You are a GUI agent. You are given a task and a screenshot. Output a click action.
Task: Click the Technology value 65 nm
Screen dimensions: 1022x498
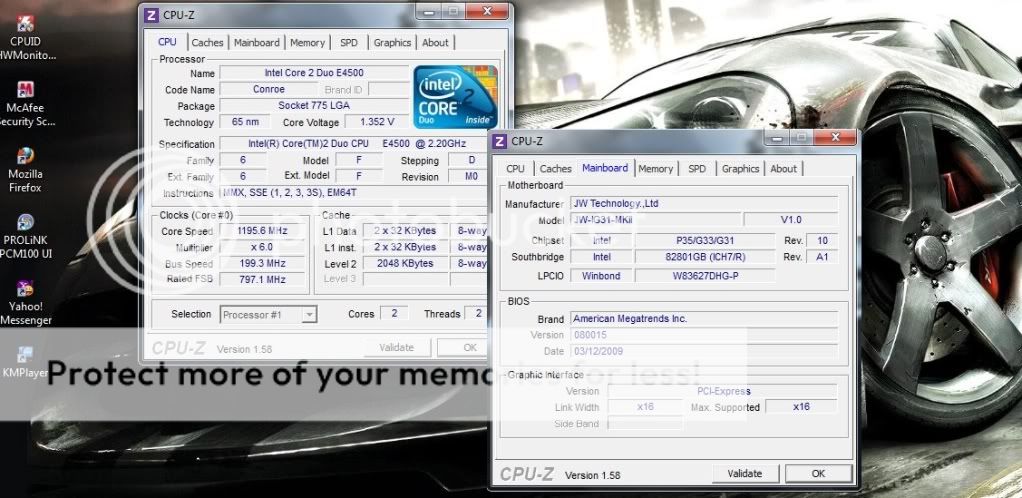(x=245, y=122)
